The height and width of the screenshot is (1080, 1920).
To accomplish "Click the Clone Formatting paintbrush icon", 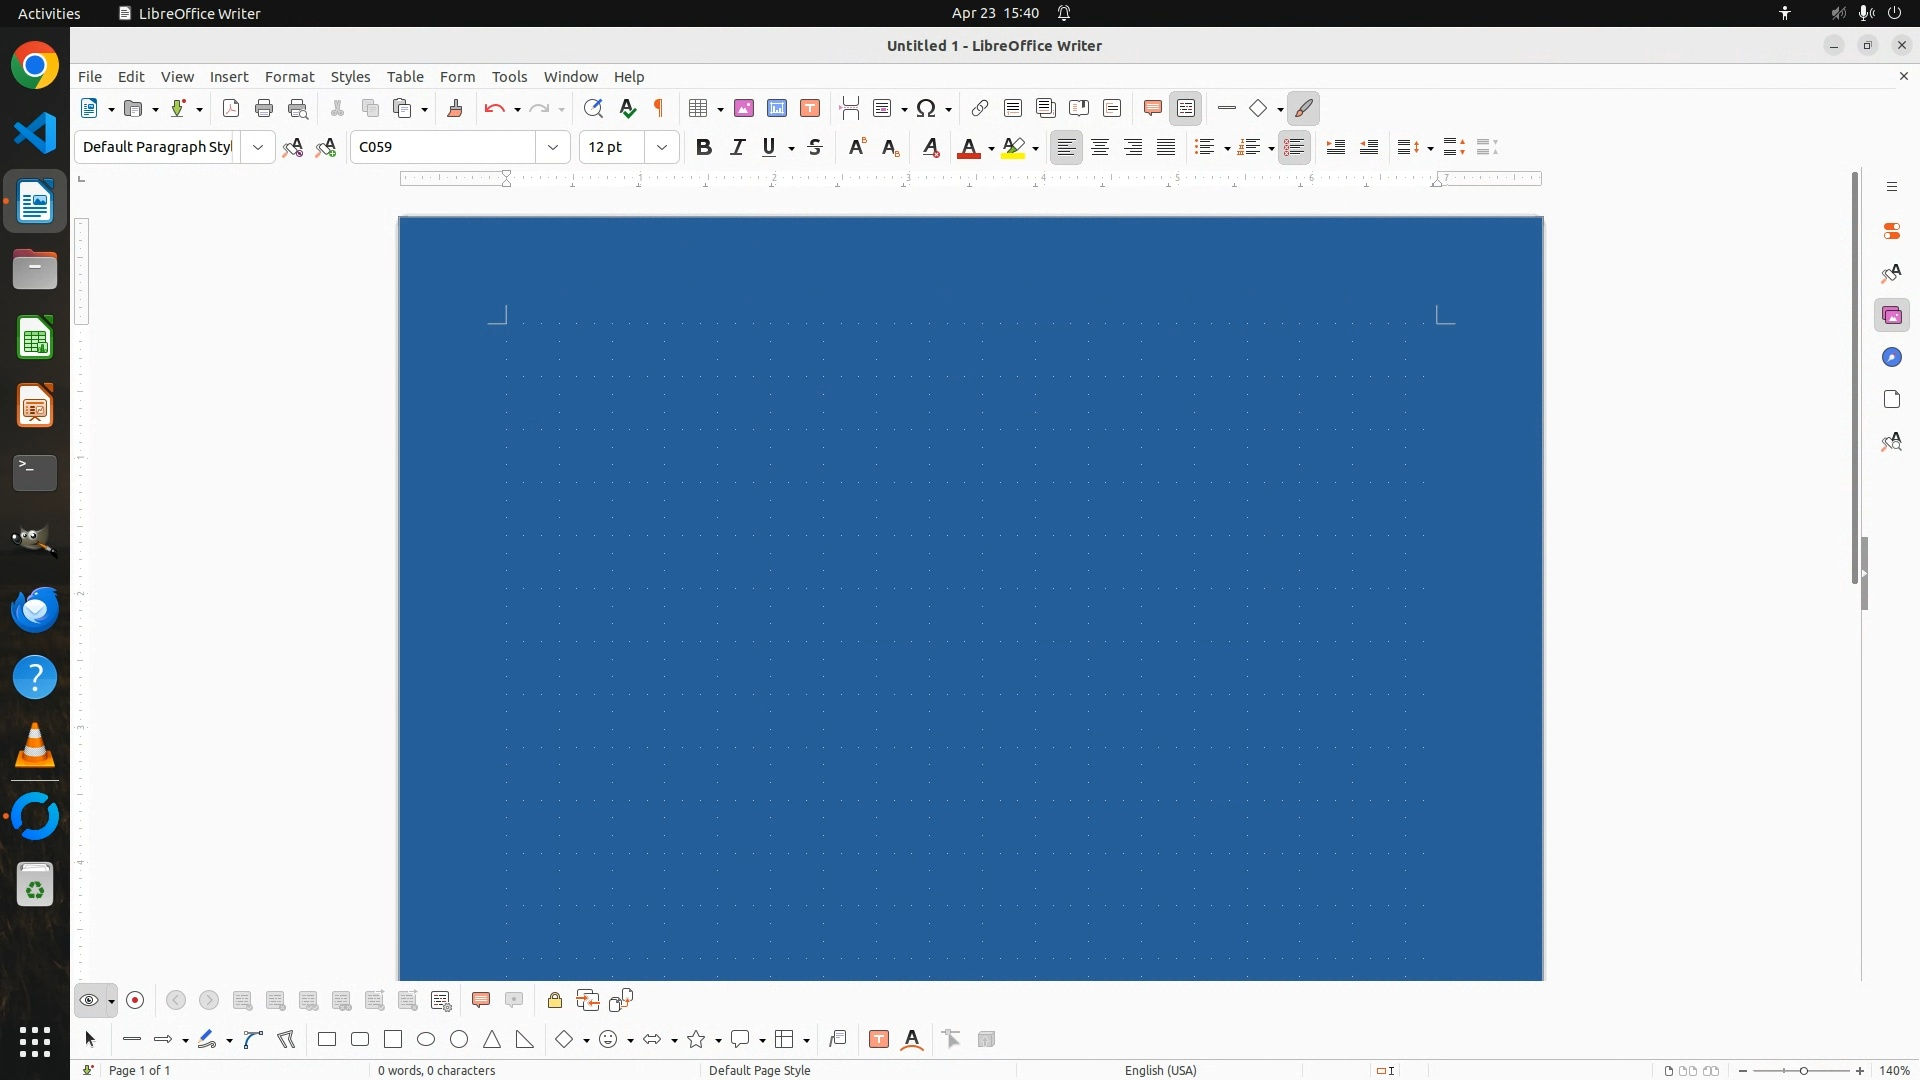I will (x=455, y=108).
